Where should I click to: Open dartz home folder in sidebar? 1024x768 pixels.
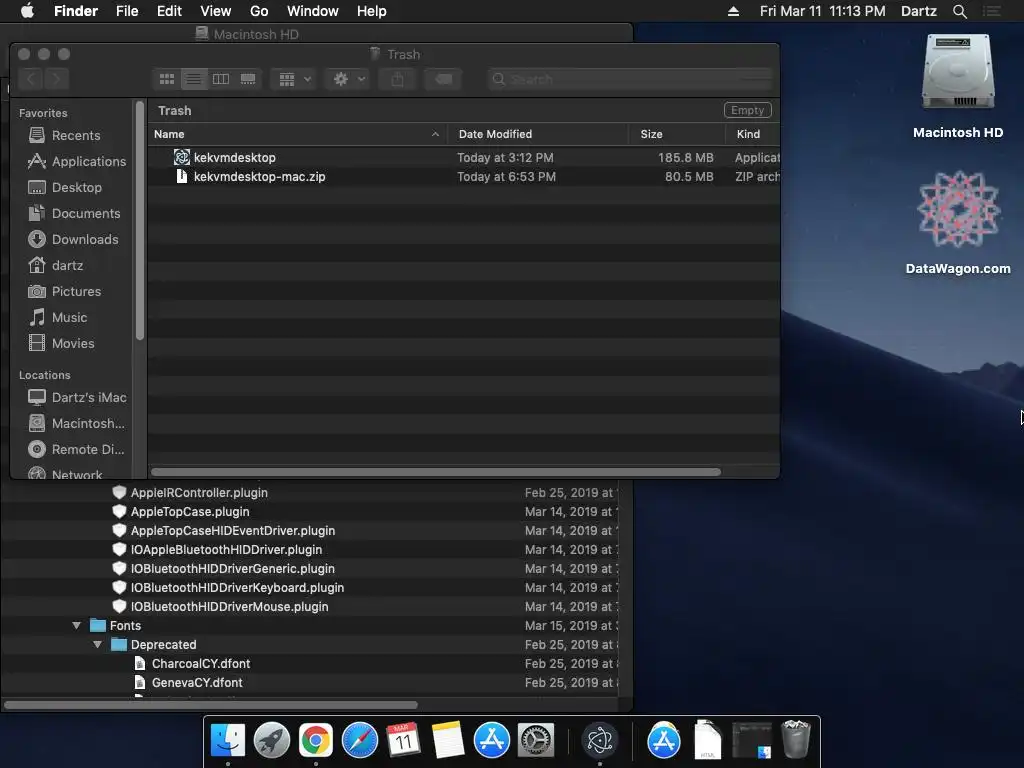[x=56, y=265]
